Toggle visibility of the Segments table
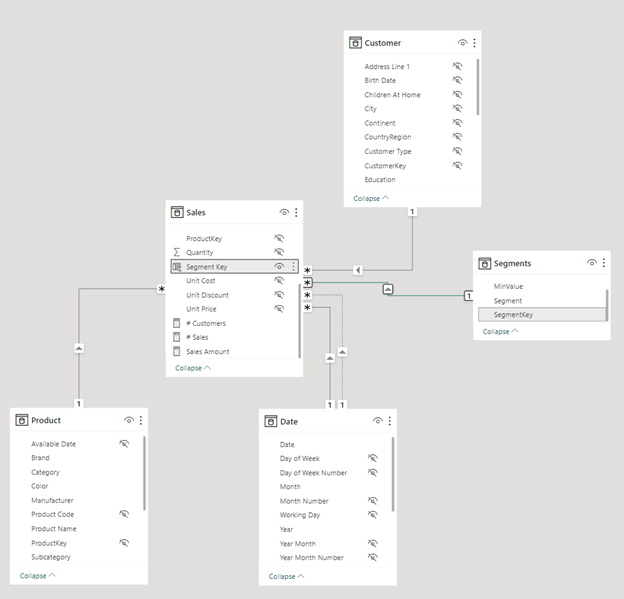 [592, 263]
